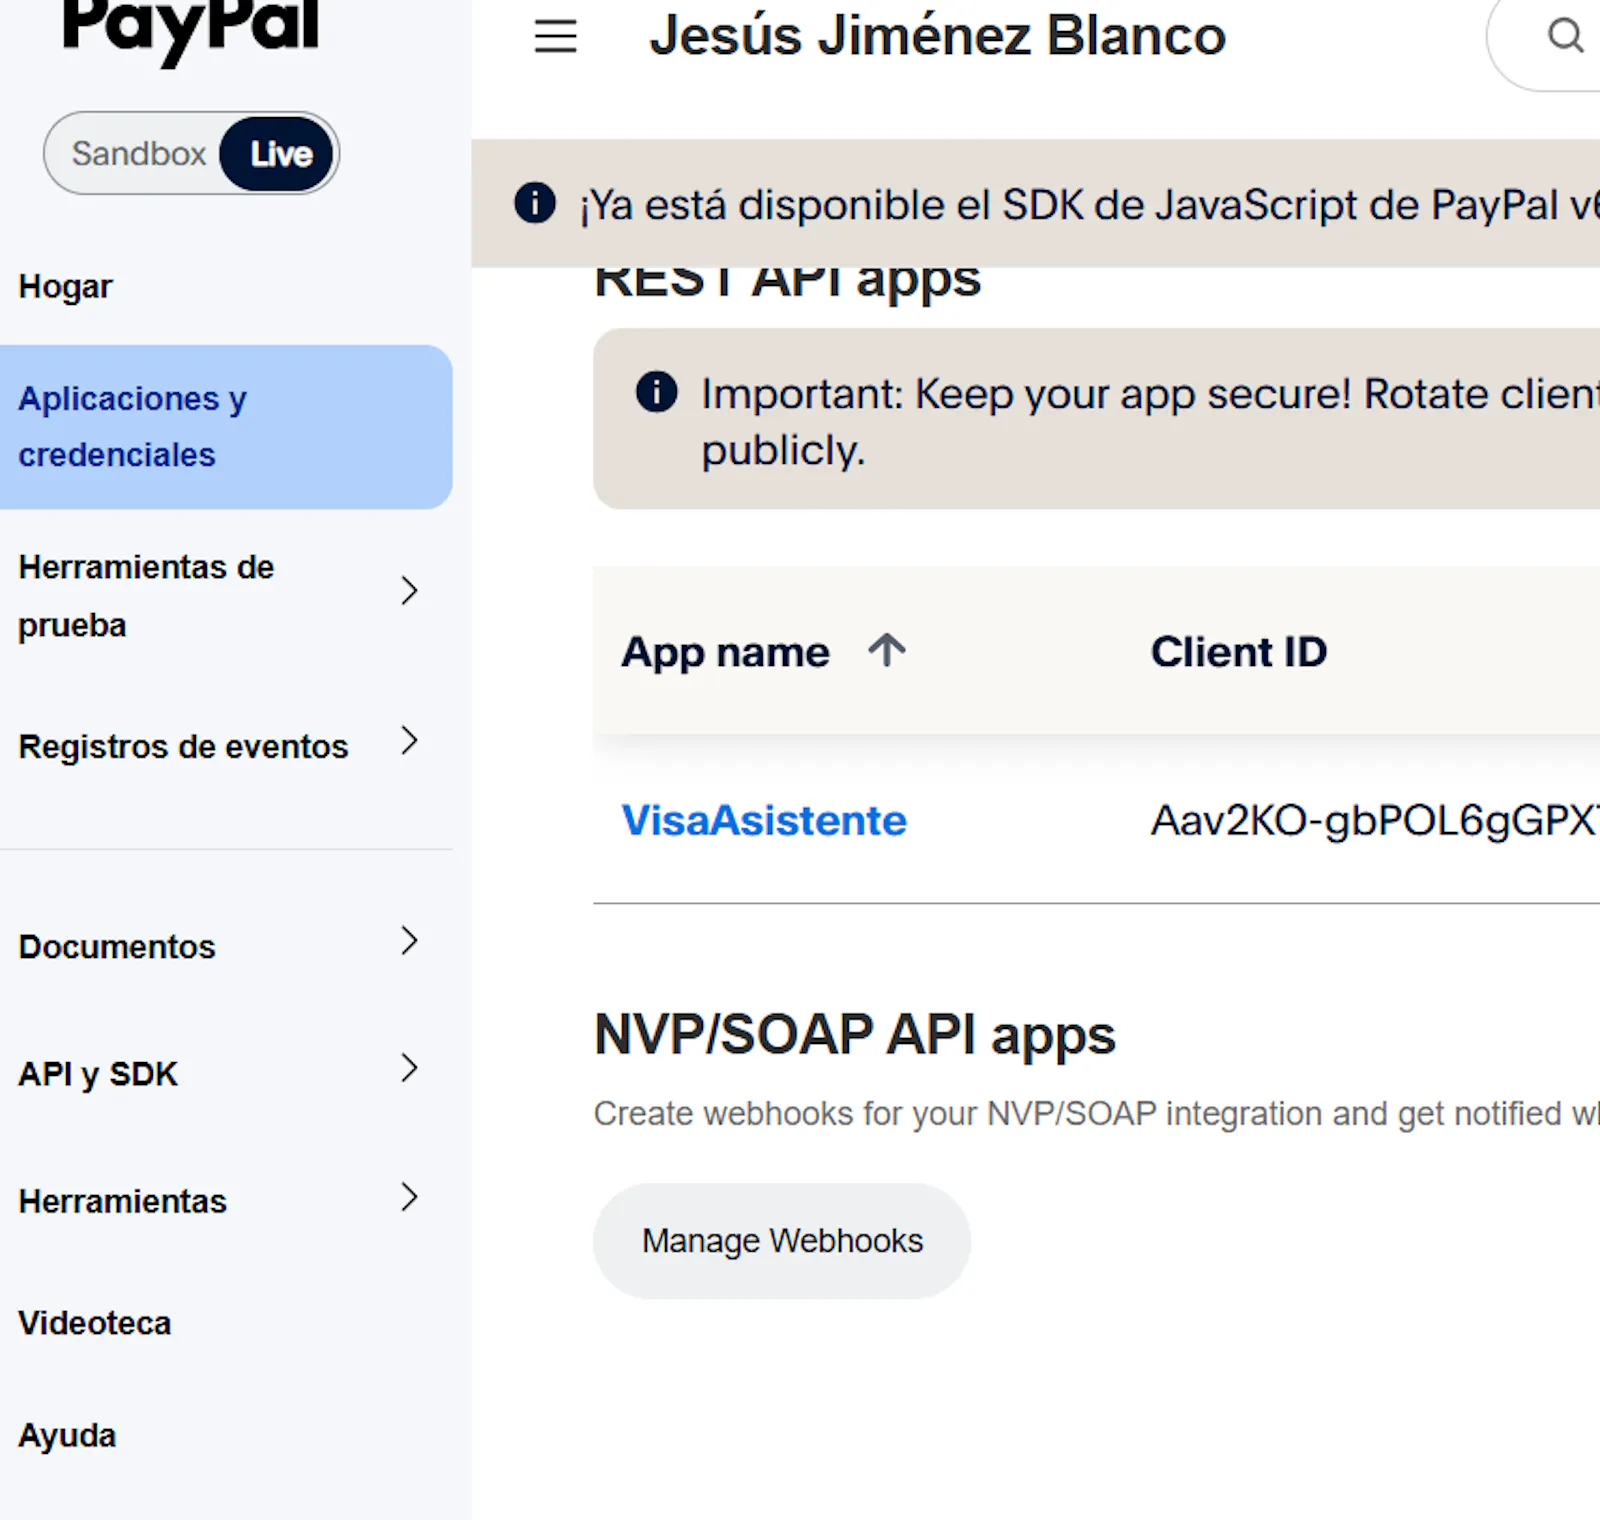
Task: Expand Documentos chevron
Action: tap(409, 940)
